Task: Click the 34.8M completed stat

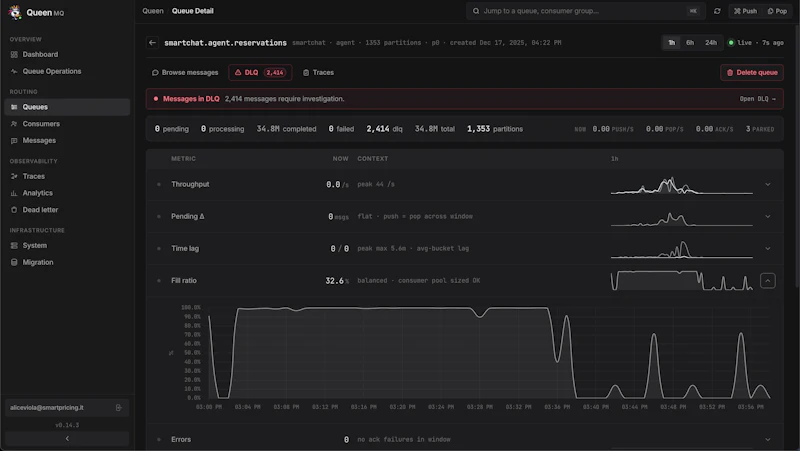Action: 286,129
